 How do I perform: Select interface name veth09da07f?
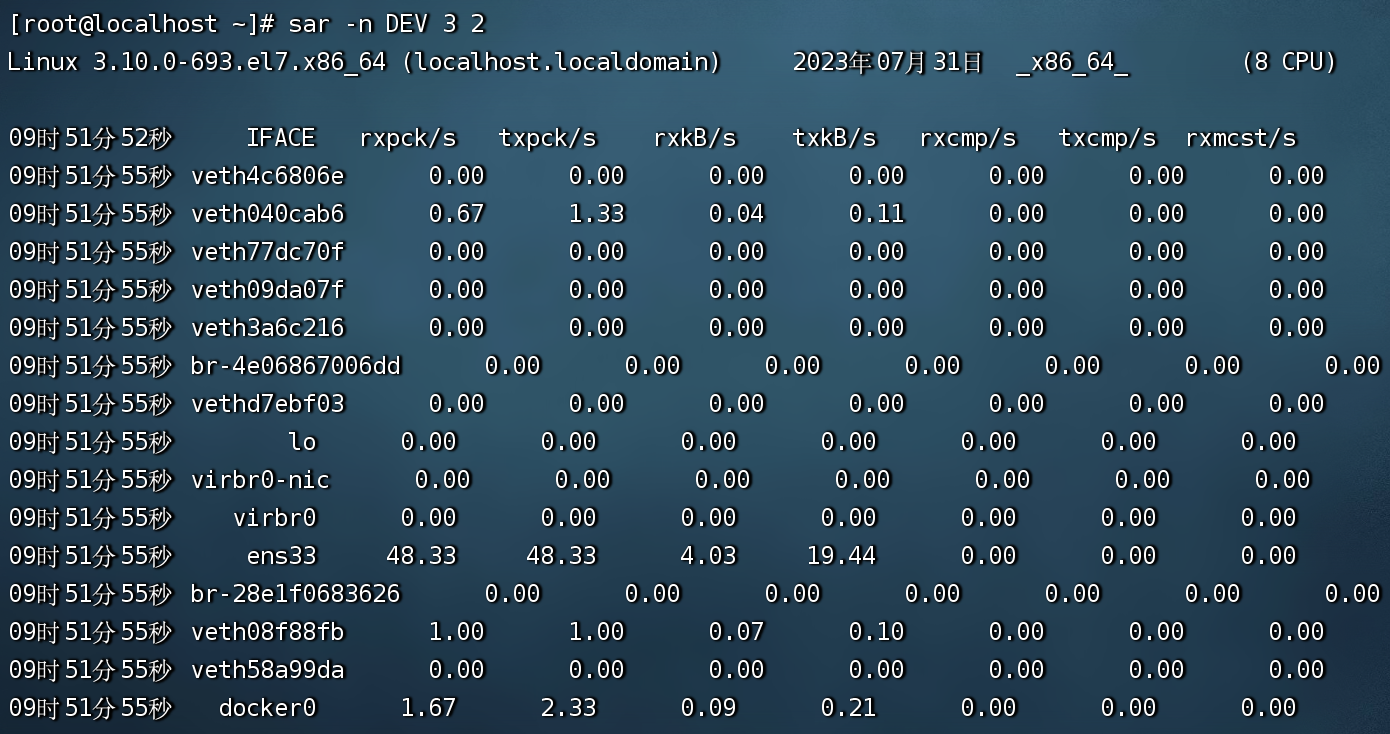(268, 290)
